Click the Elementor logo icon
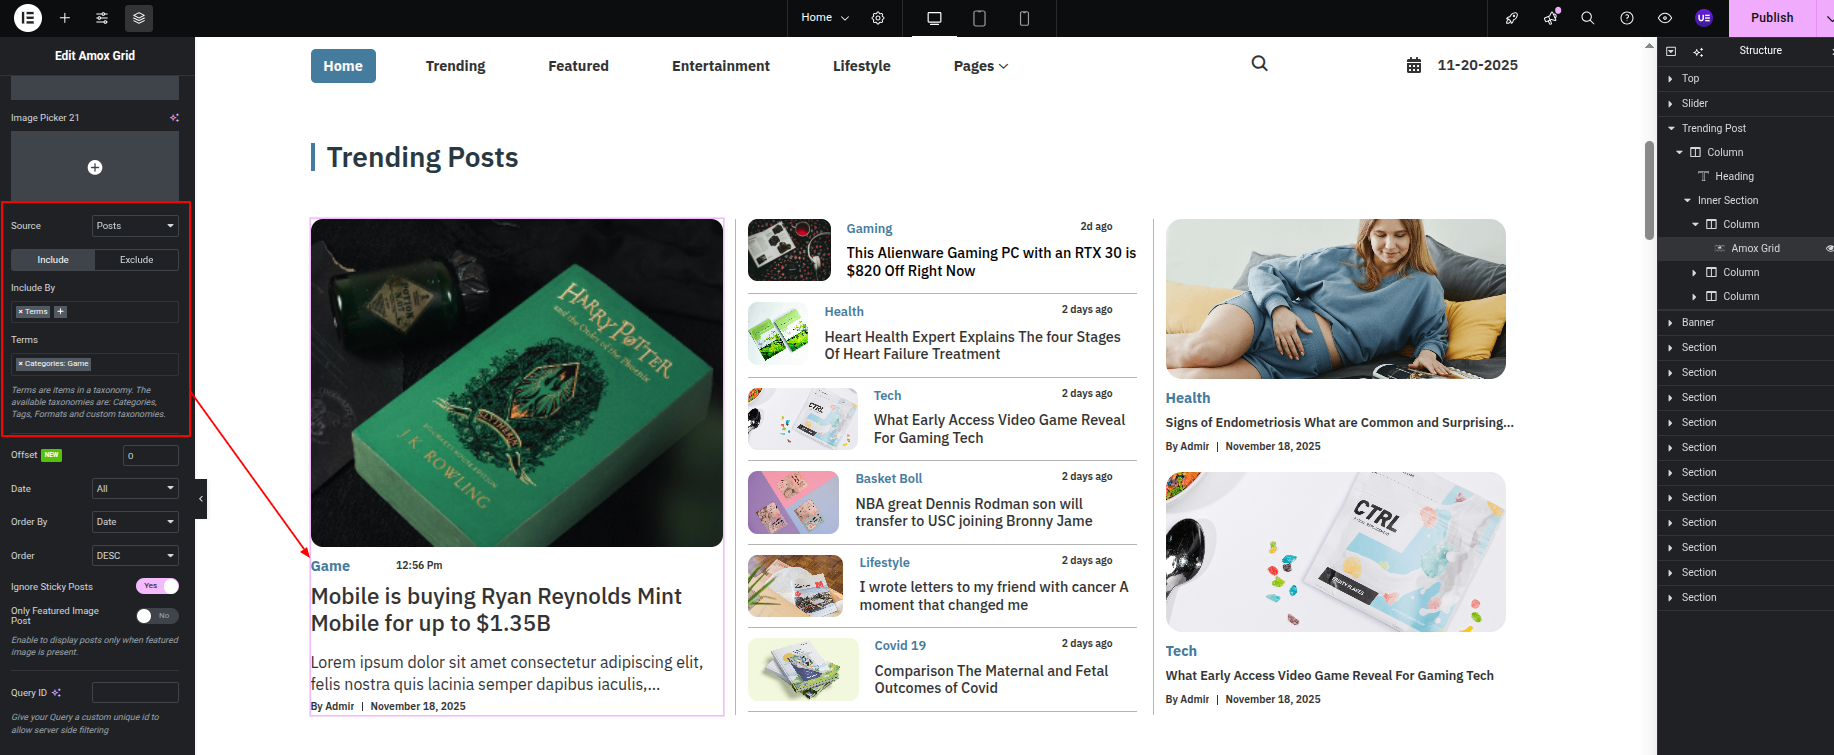 (x=27, y=18)
